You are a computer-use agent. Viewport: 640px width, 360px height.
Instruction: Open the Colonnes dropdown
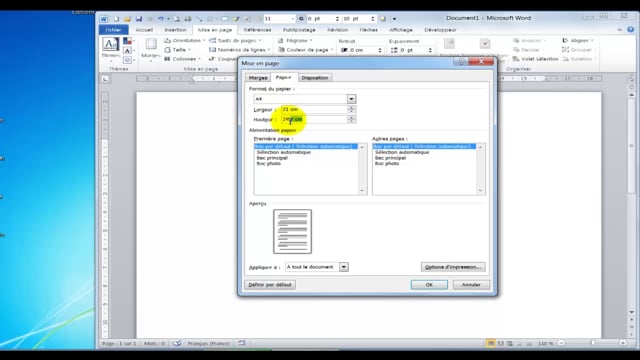[x=182, y=59]
